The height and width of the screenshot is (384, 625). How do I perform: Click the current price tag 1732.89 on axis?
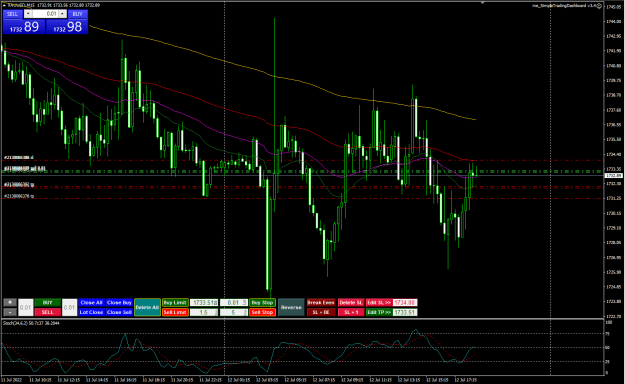[x=614, y=175]
